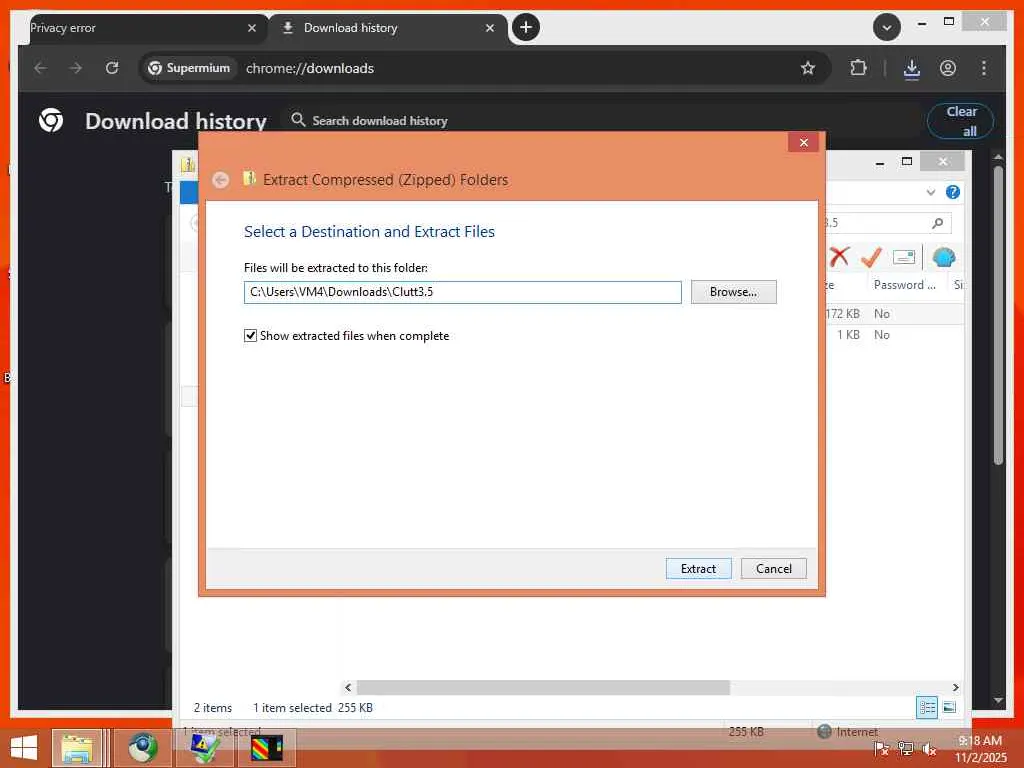Open the extensions puzzle icon
This screenshot has height=768, width=1024.
[858, 68]
